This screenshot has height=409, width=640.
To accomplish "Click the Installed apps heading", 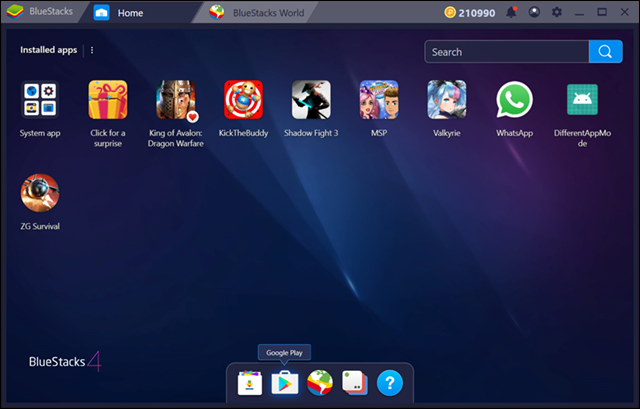I will pyautogui.click(x=49, y=50).
